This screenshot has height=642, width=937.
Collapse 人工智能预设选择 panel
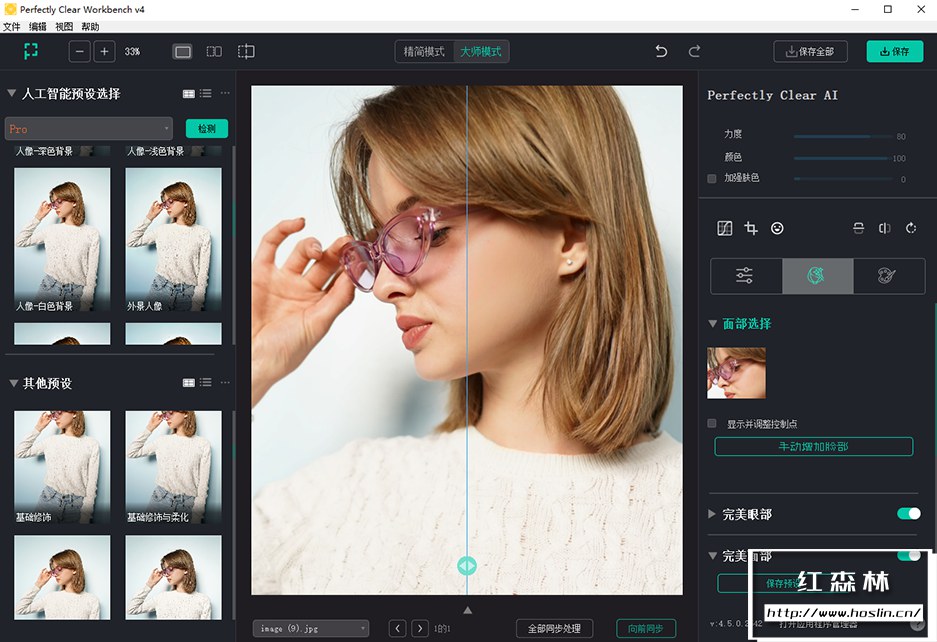11,93
